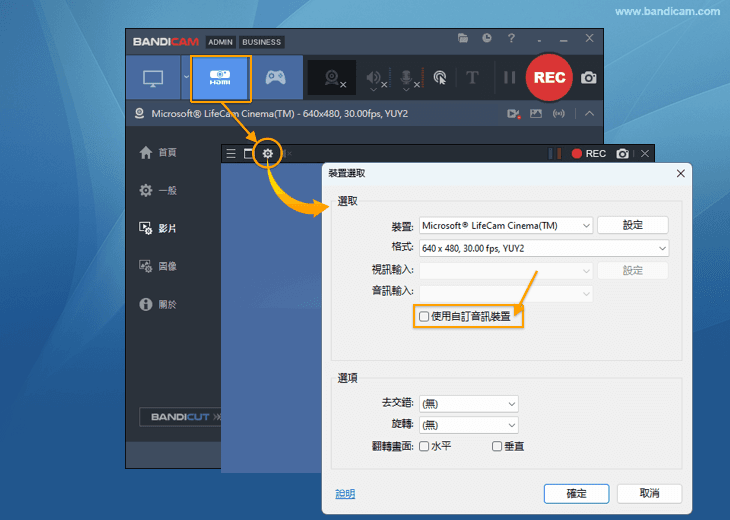The height and width of the screenshot is (520, 730).
Task: Open the 關於 about tab
Action: (x=158, y=304)
